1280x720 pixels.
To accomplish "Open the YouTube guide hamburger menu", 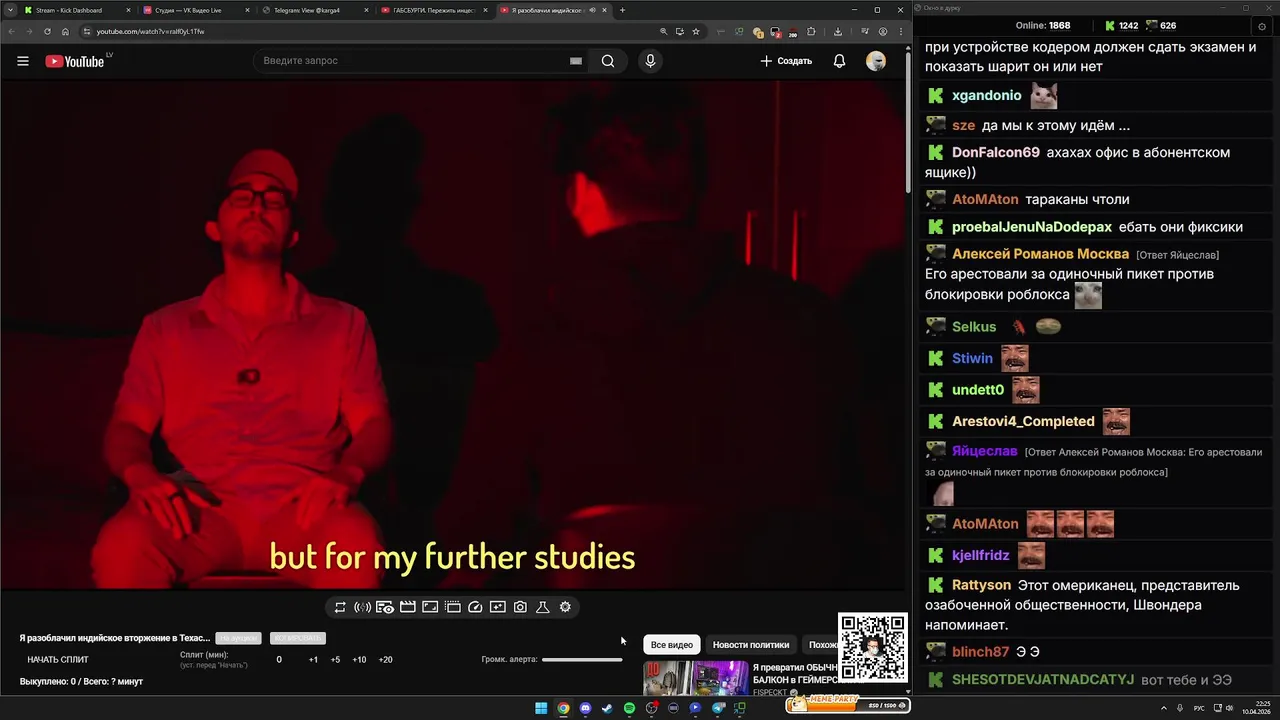I will (x=23, y=61).
